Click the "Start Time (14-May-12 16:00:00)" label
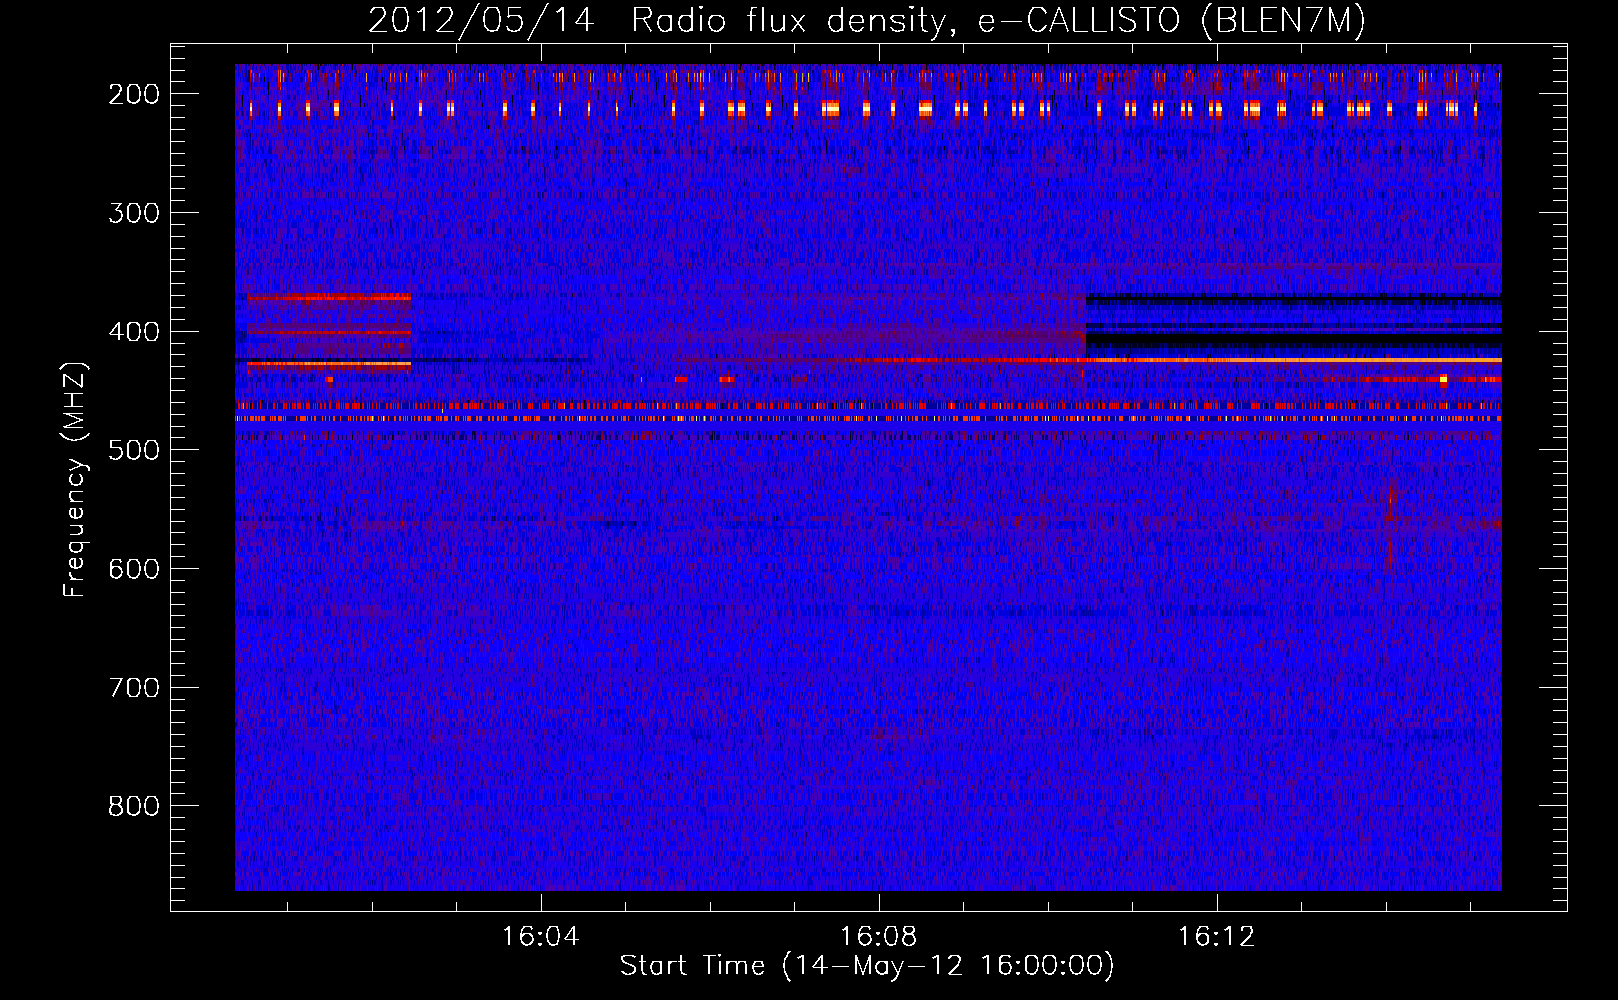Viewport: 1618px width, 1000px height. pyautogui.click(x=867, y=966)
